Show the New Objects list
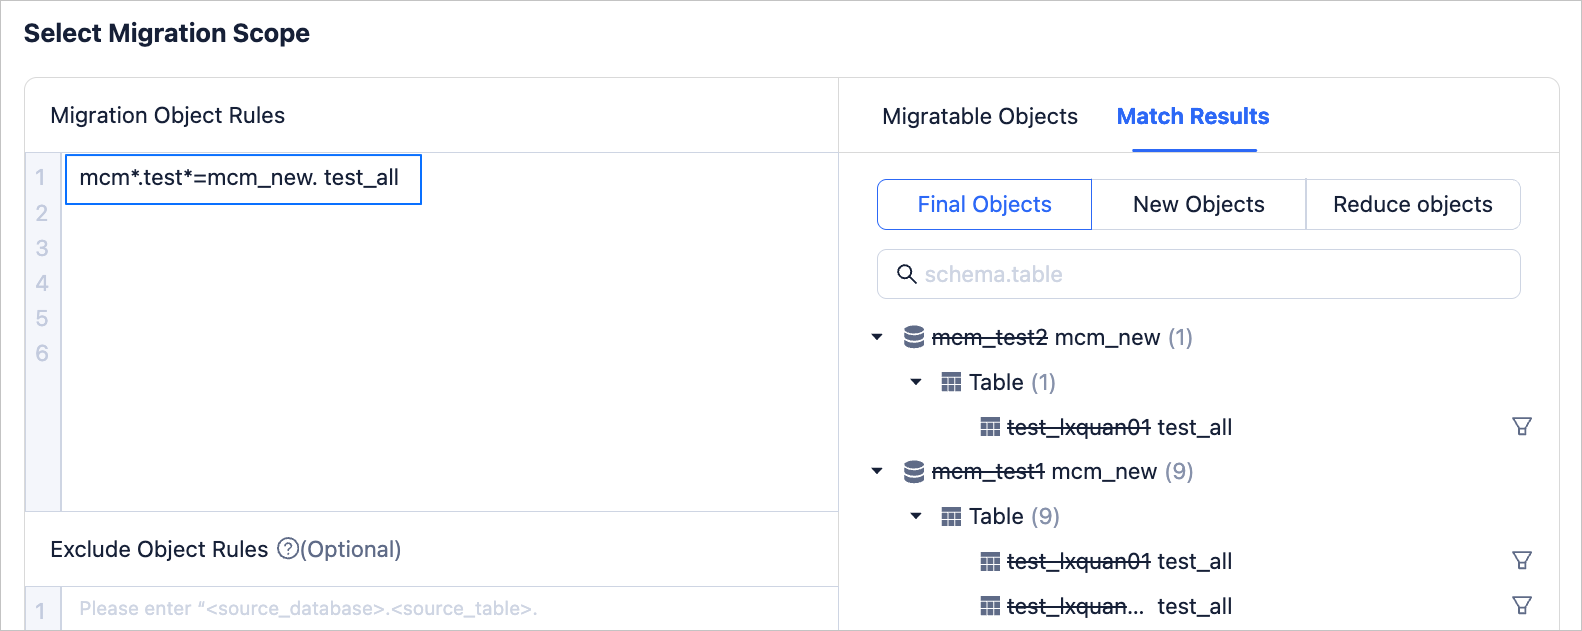 pos(1198,205)
